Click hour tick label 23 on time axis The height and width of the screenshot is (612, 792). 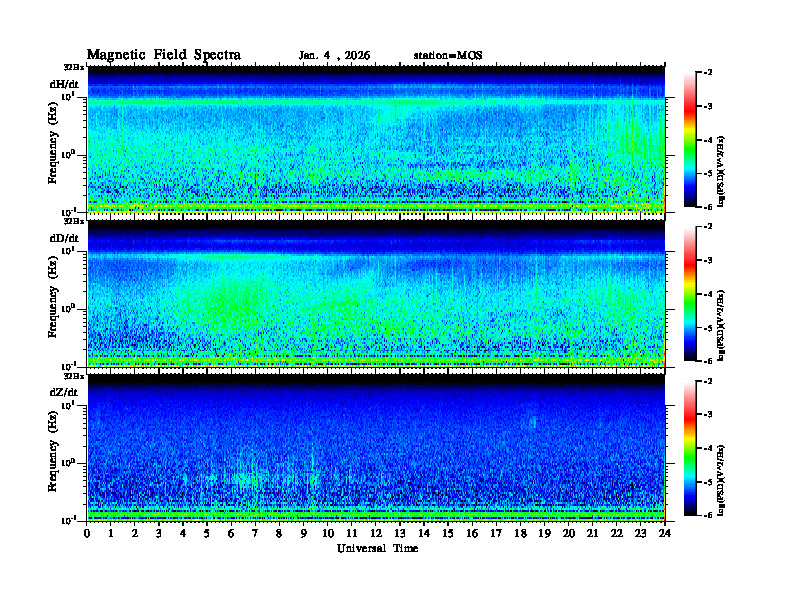pos(640,533)
